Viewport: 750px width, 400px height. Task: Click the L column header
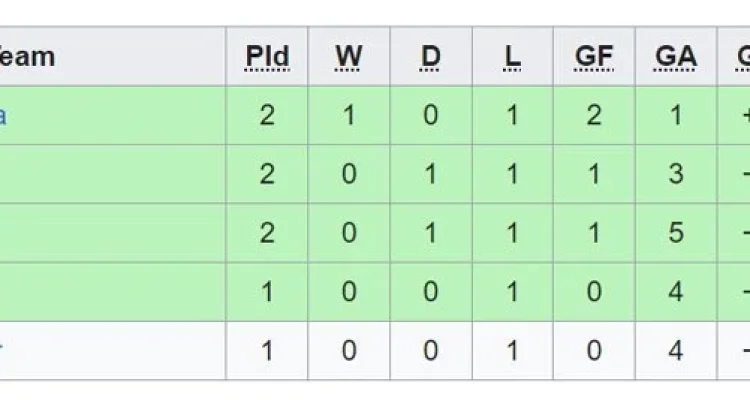coord(512,56)
